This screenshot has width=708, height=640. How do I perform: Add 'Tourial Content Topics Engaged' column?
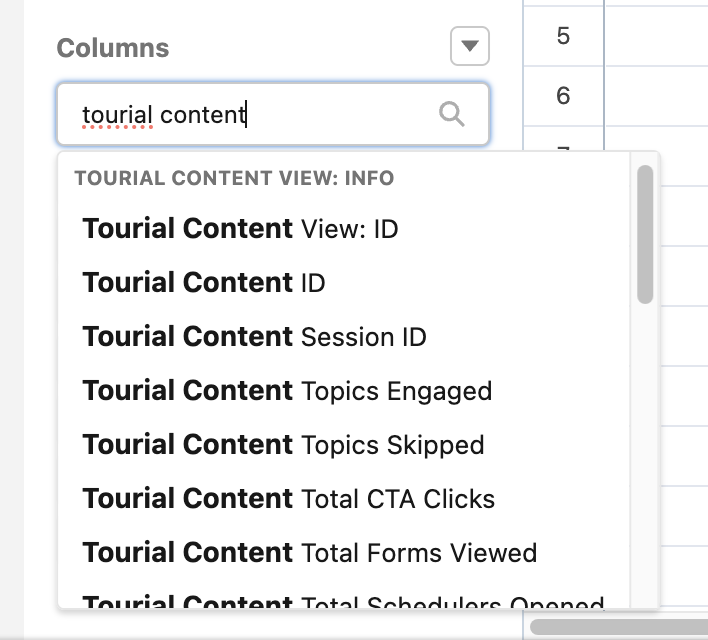pyautogui.click(x=287, y=391)
